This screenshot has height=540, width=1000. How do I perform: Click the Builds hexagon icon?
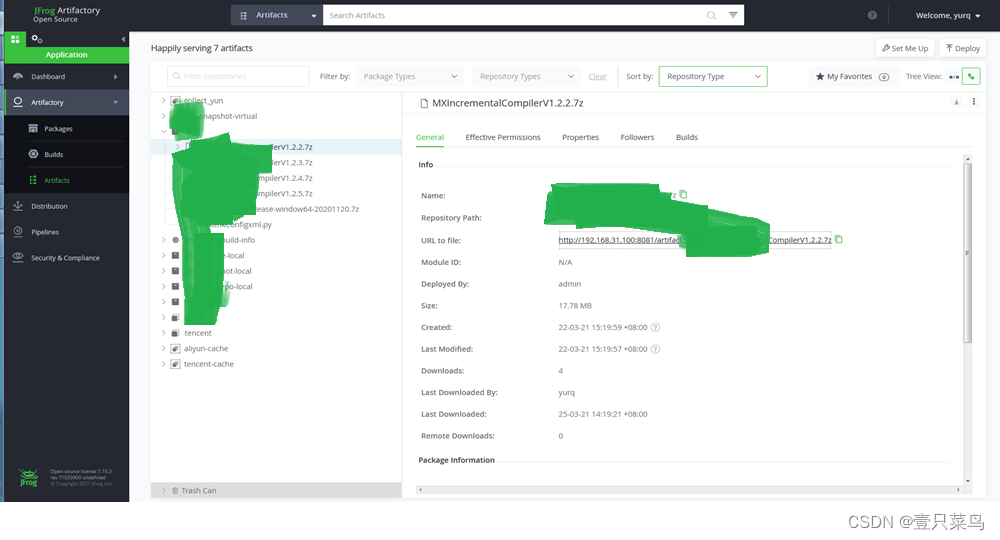(x=33, y=154)
